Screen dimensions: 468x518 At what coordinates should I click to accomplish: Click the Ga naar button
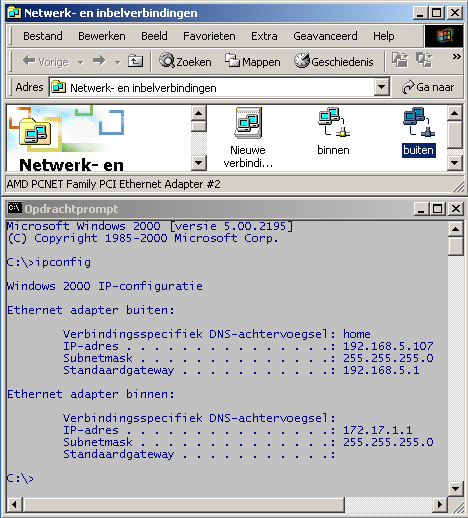tap(428, 87)
